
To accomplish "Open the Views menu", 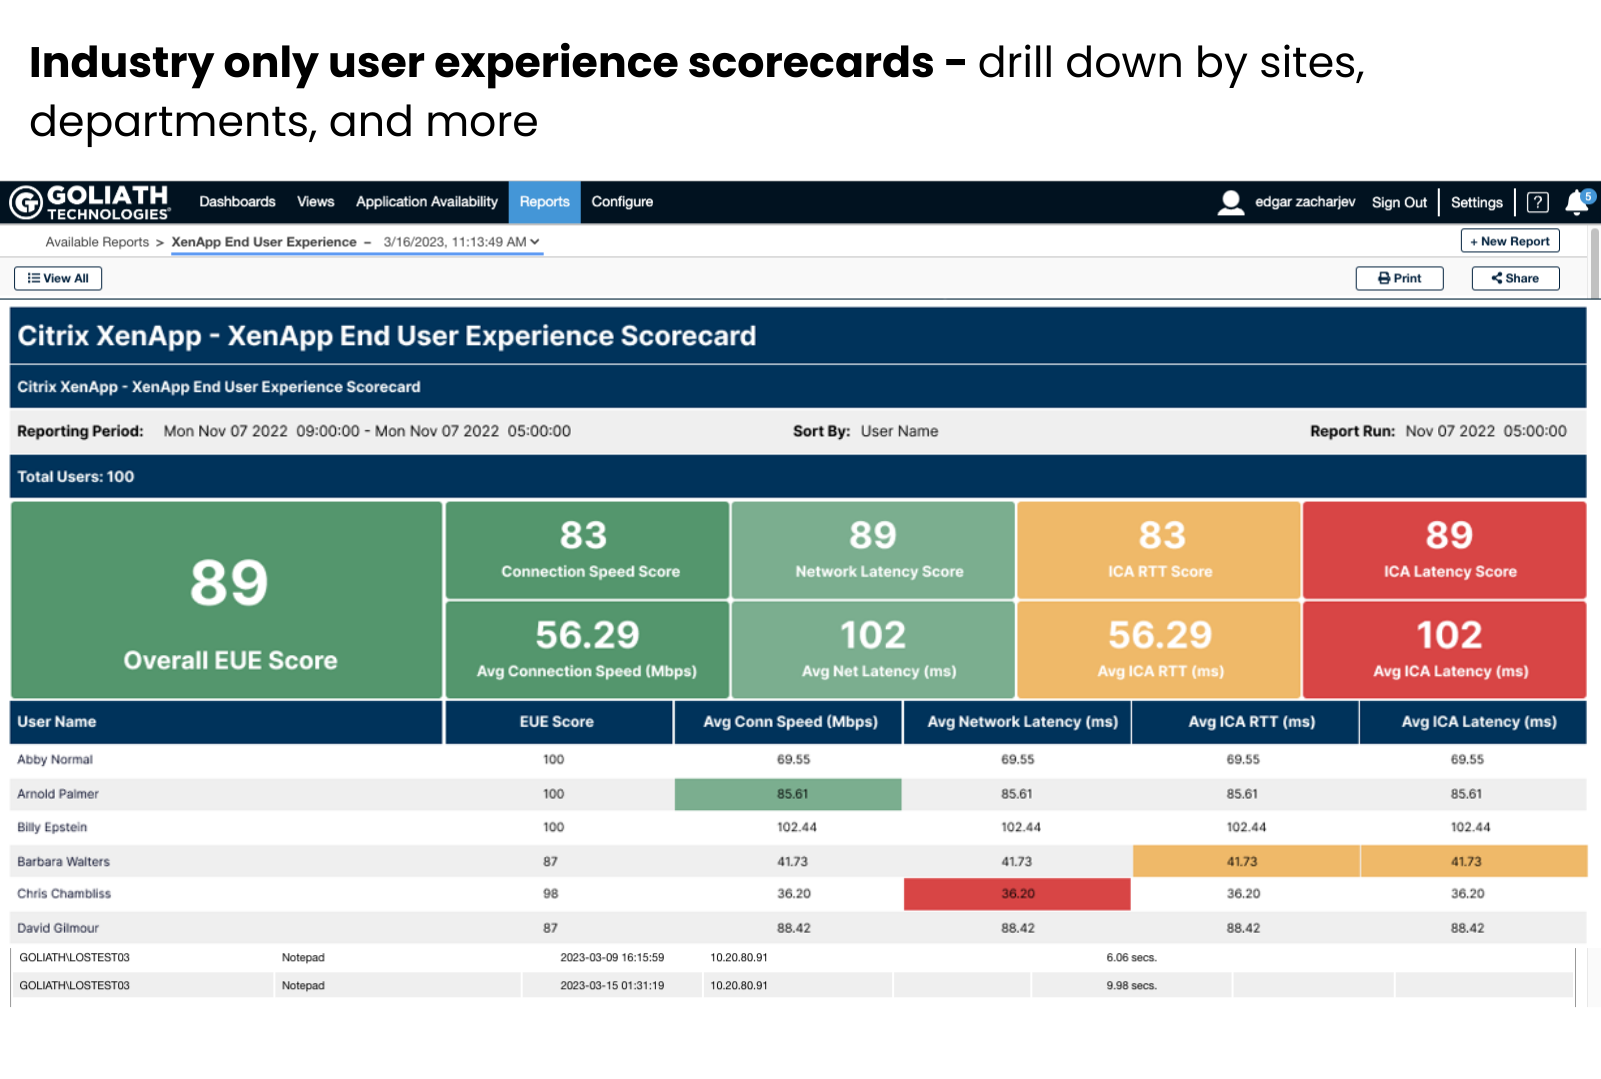I will 316,202.
